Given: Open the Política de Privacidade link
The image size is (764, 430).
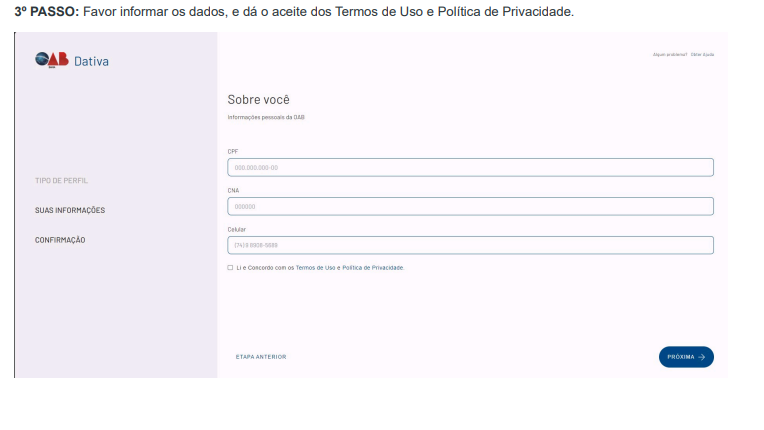Looking at the screenshot, I should click(x=372, y=268).
